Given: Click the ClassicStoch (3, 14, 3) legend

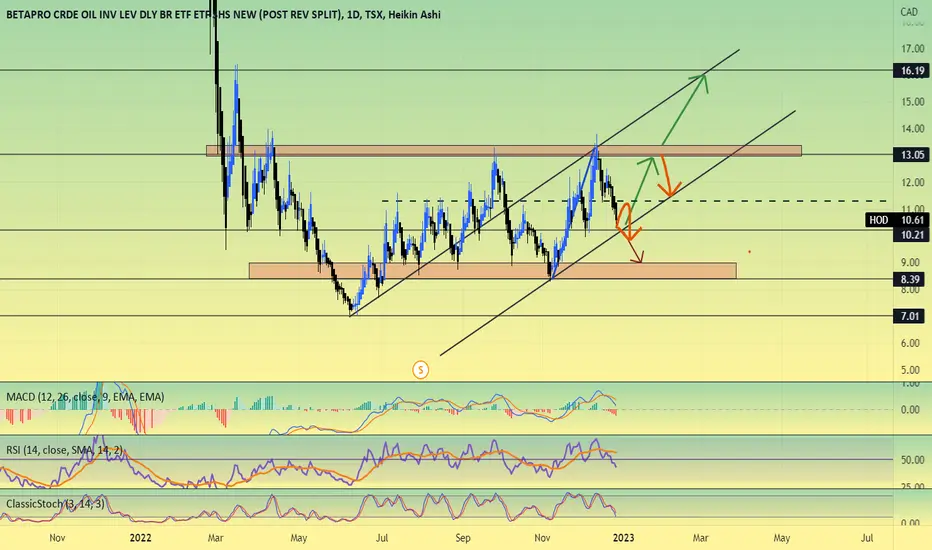Looking at the screenshot, I should coord(55,504).
